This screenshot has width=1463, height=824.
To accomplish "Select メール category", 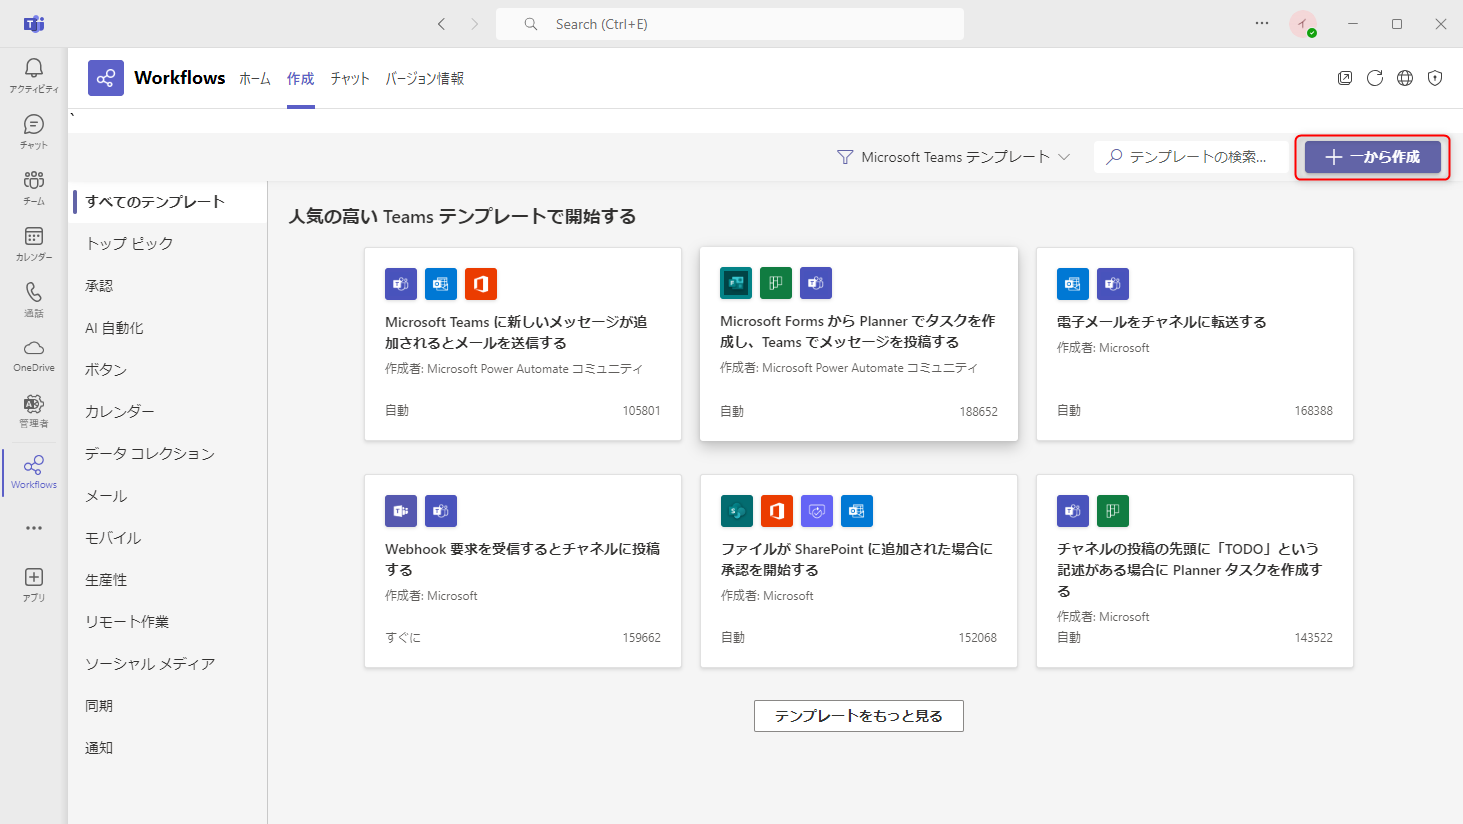I will coord(169,496).
